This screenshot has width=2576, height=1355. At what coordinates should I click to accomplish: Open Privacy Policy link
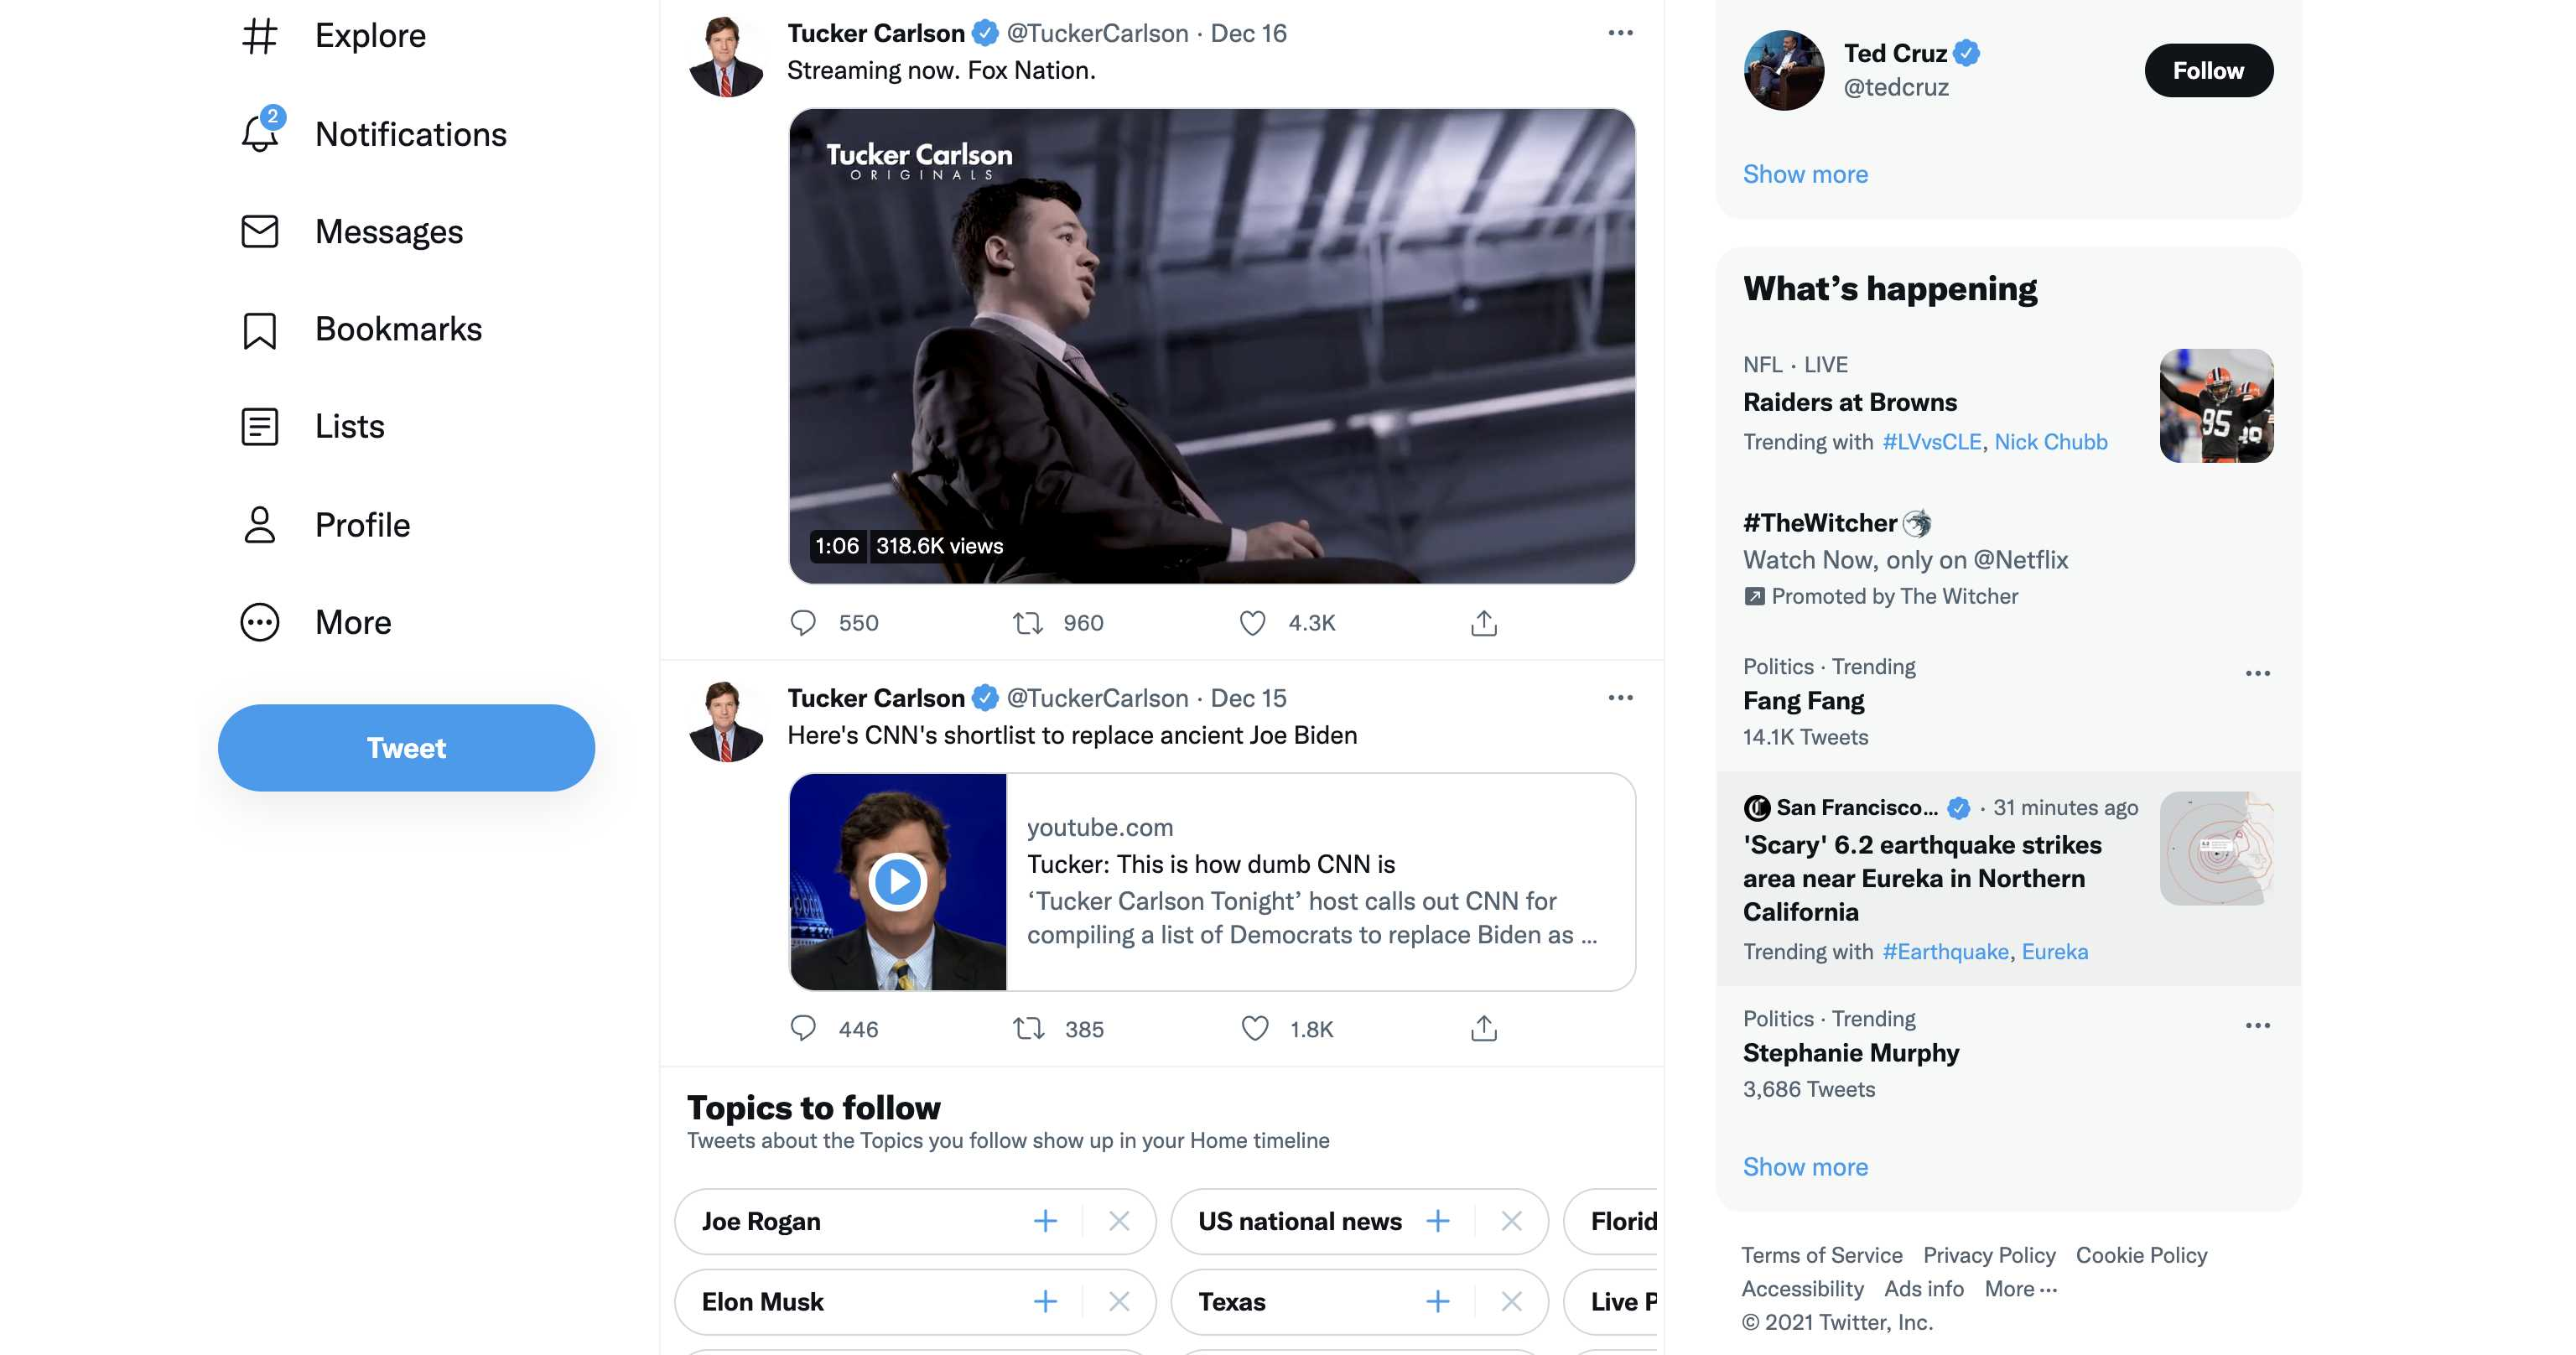1988,1255
